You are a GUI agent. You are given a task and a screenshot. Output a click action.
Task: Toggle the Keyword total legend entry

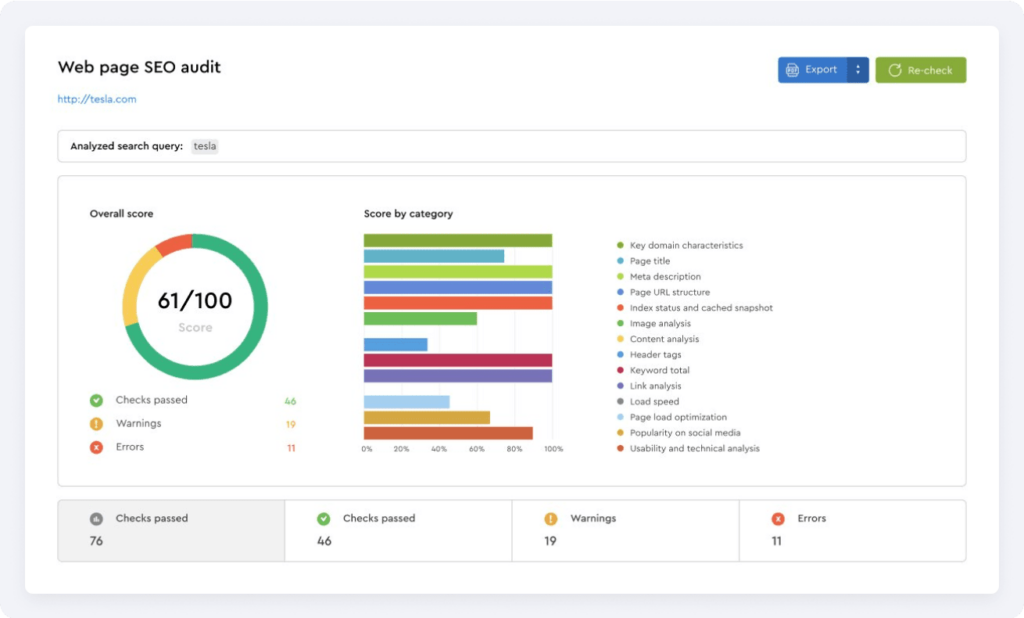659,370
